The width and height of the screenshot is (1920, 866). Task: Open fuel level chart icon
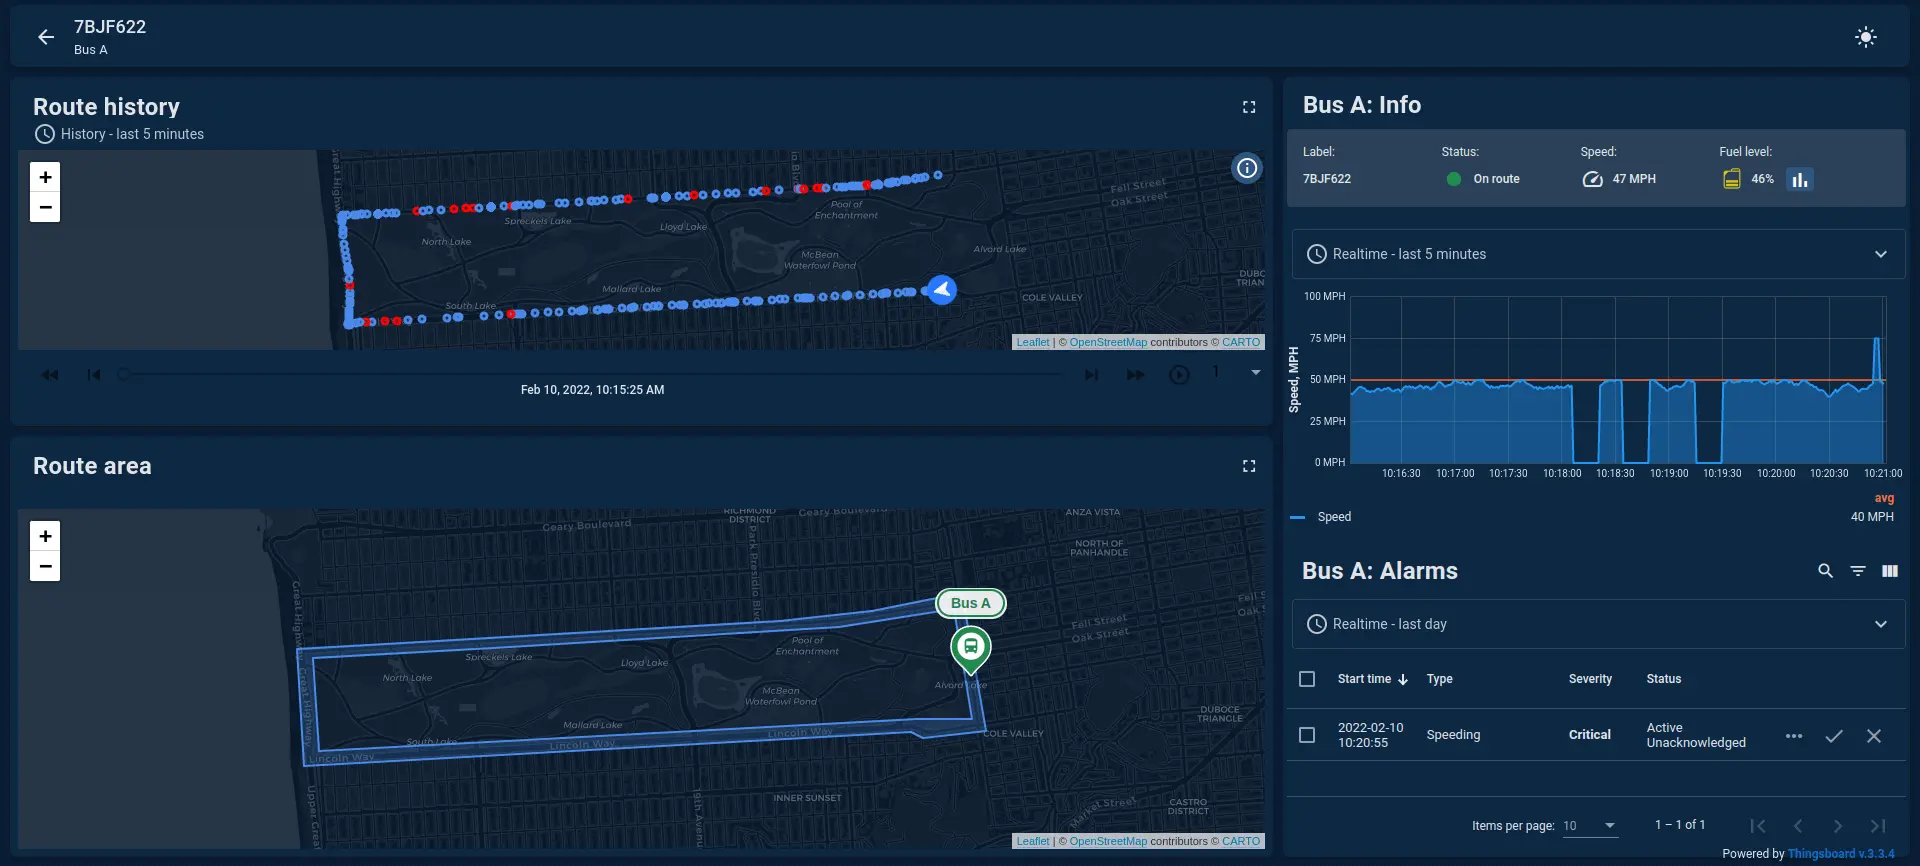pyautogui.click(x=1799, y=179)
